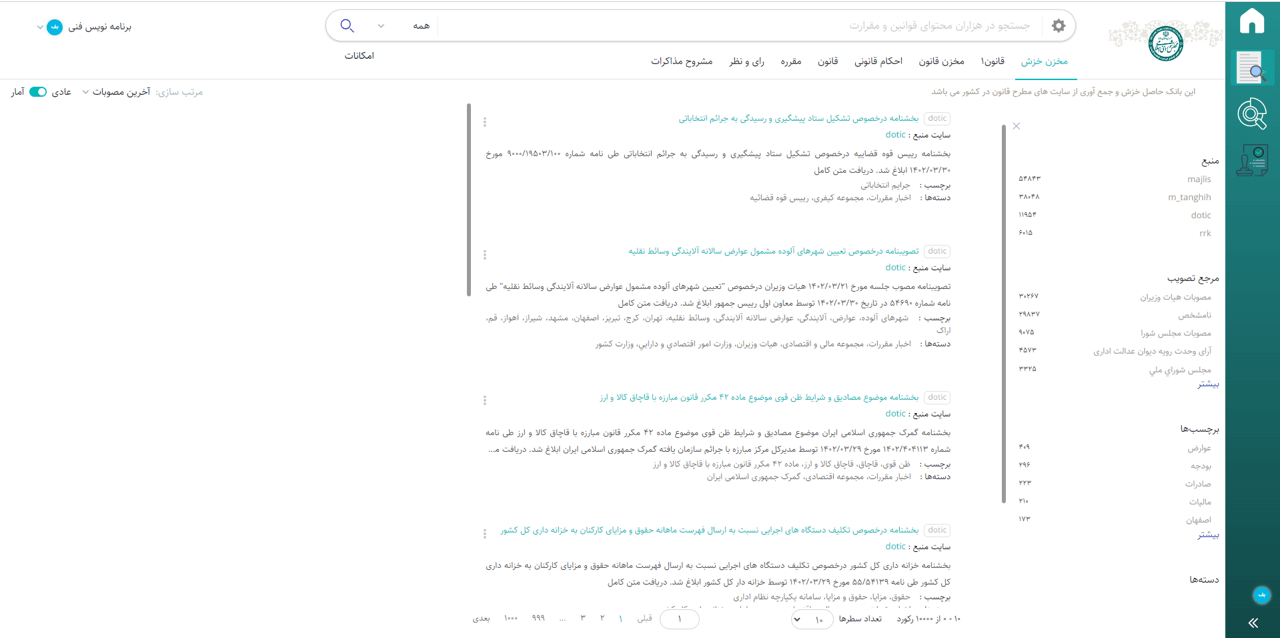This screenshot has height=638, width=1280.
Task: Click dotic source link of smuggling circular
Action: pos(895,413)
